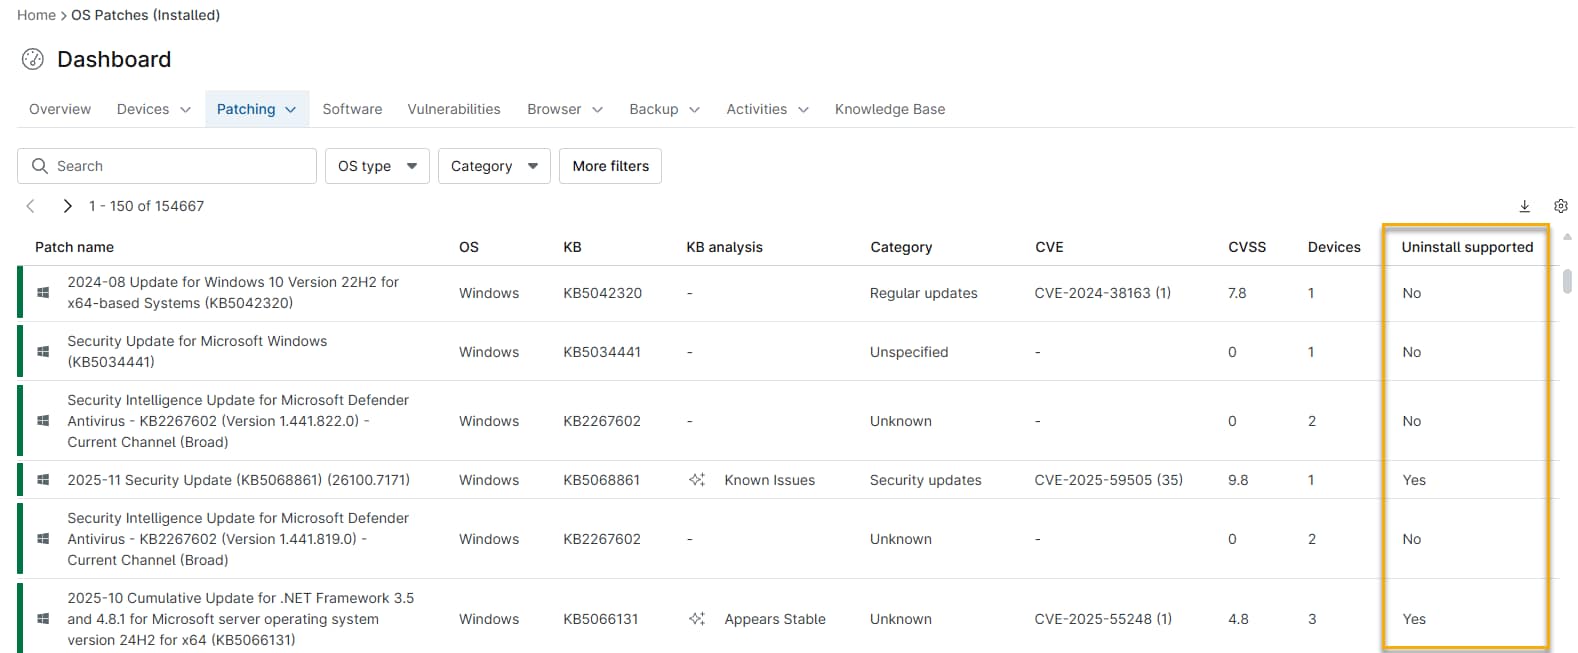This screenshot has height=653, width=1578.
Task: Expand the OS type filter dropdown
Action: click(377, 166)
